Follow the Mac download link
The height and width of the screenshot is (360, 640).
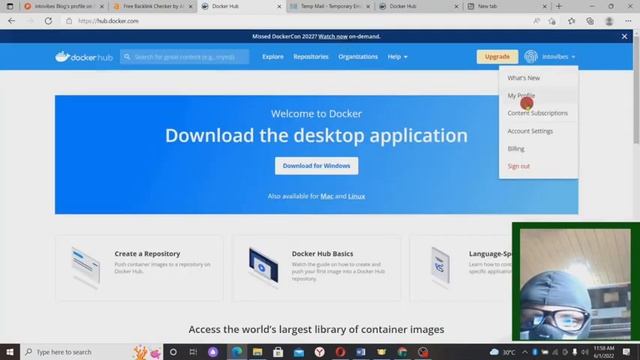327,196
